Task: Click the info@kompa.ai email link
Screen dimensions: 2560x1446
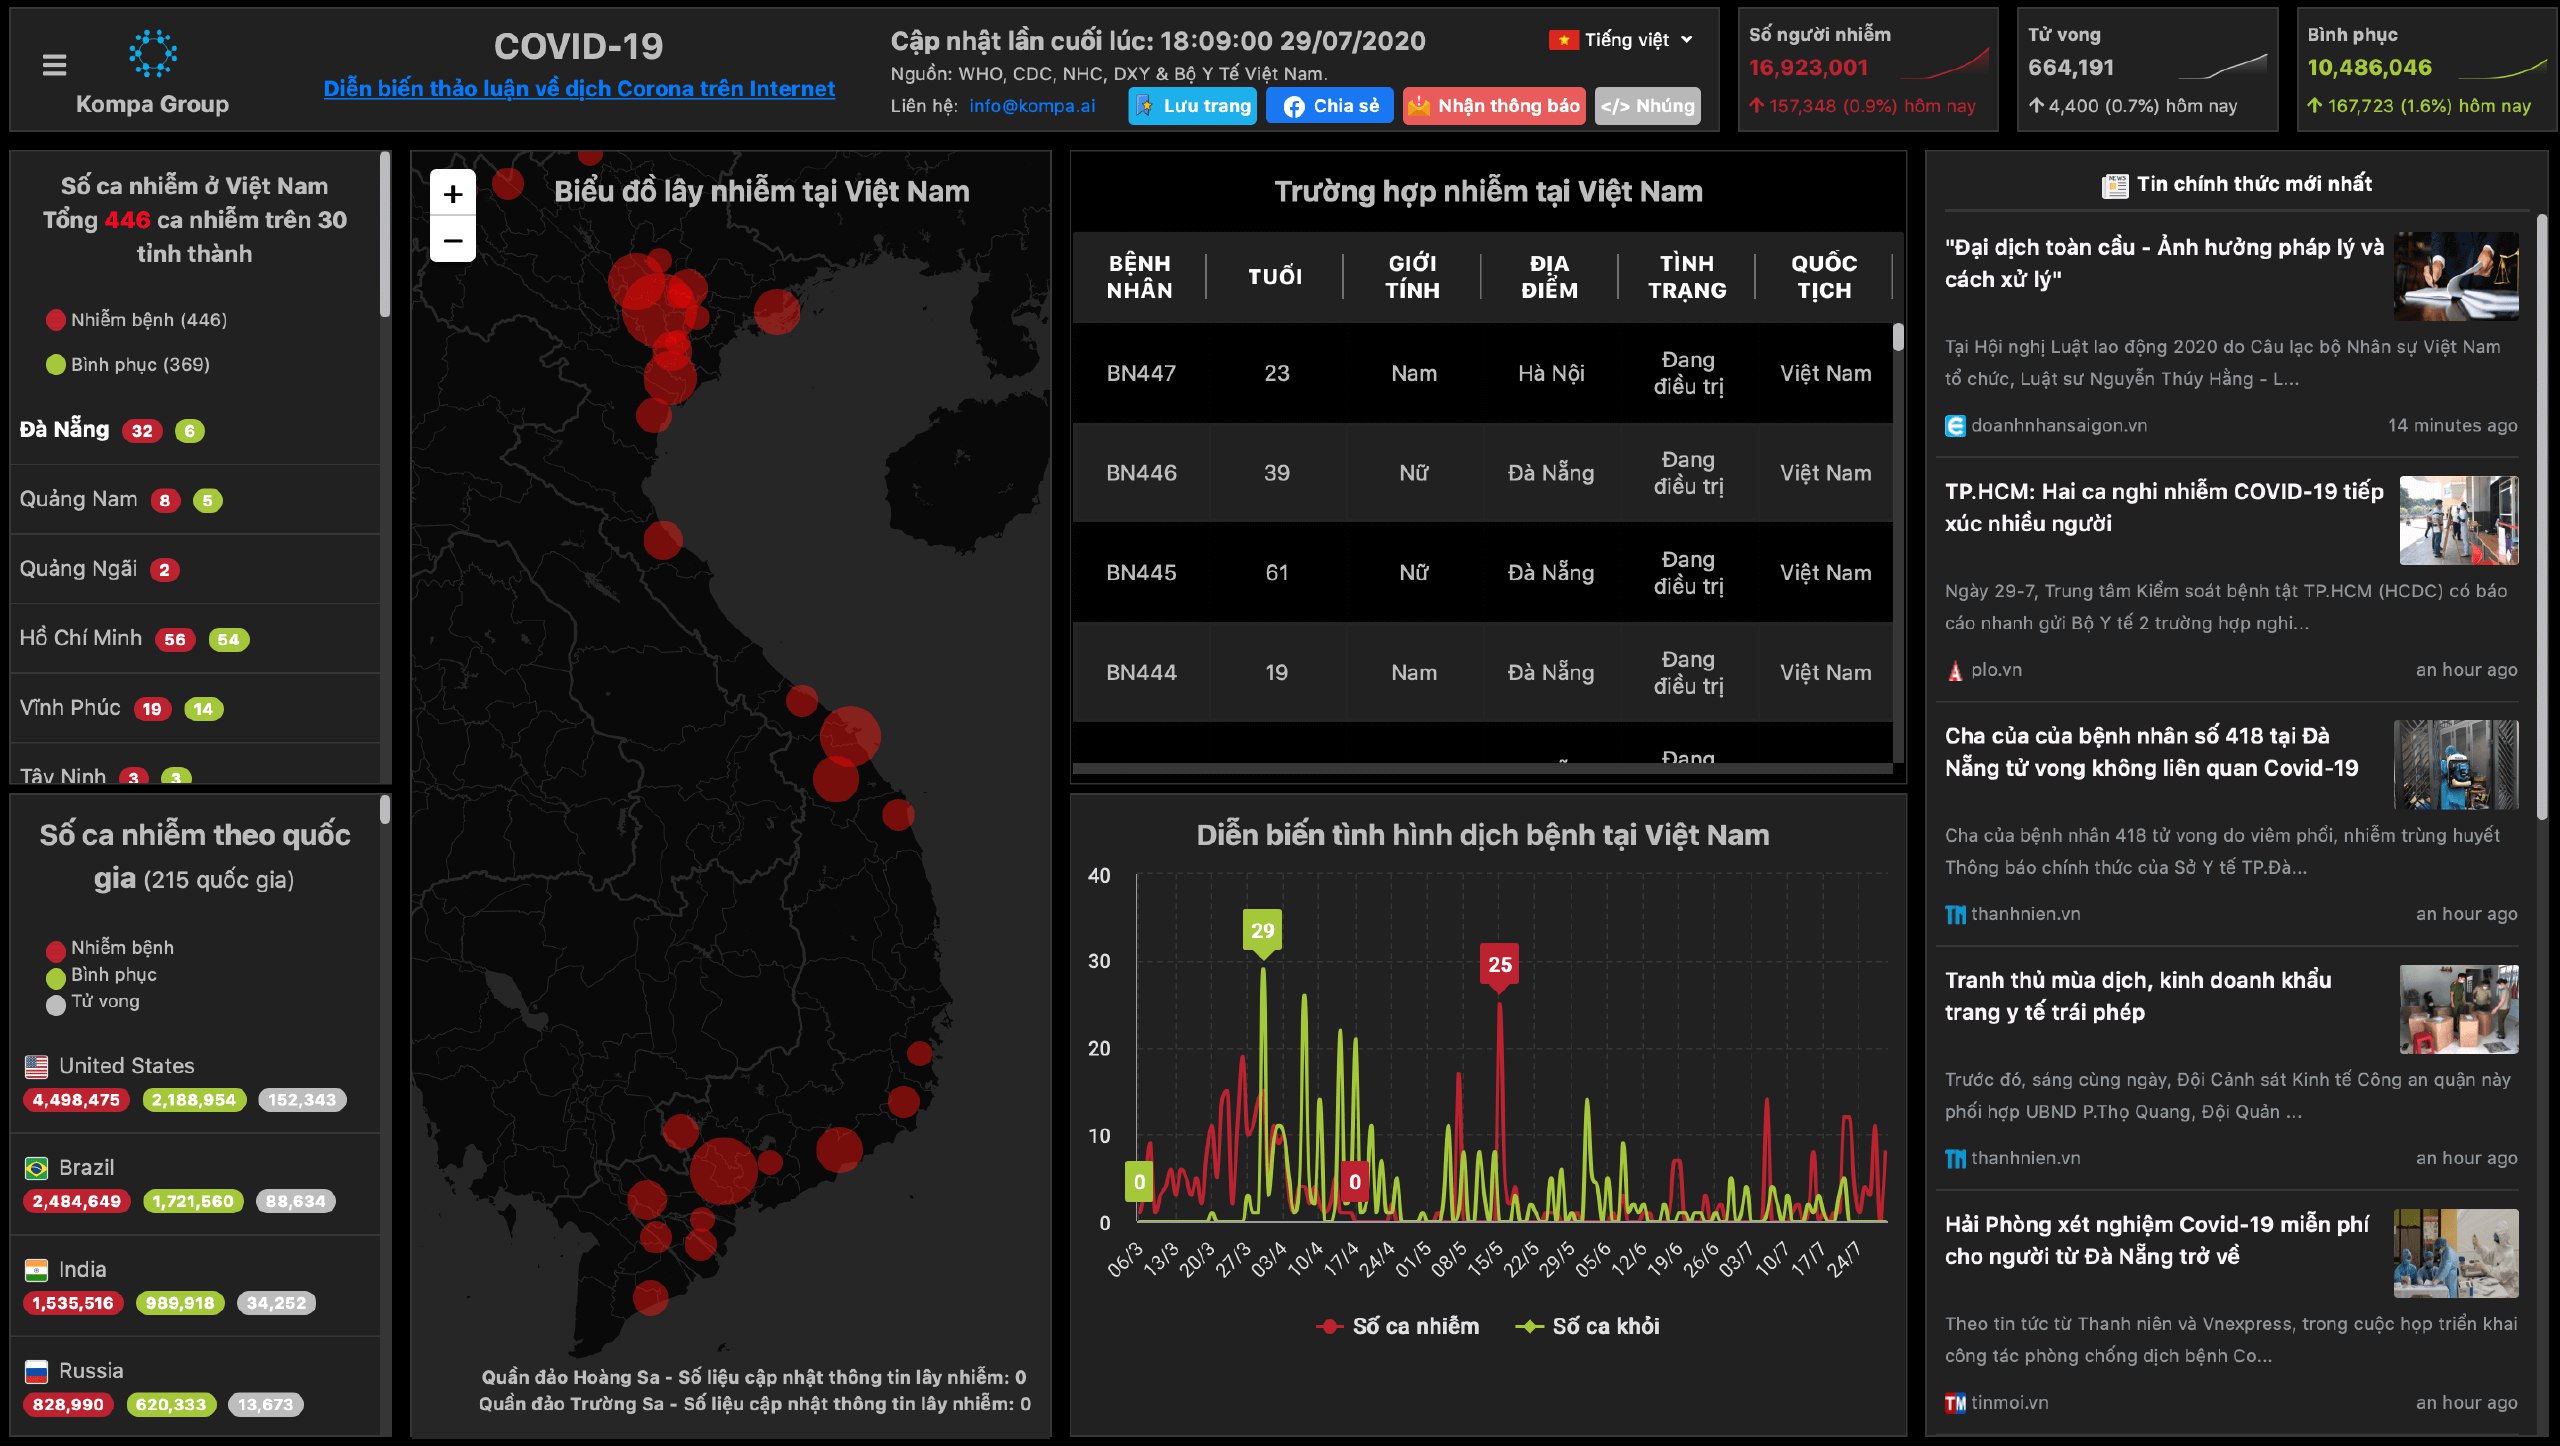Action: point(1032,106)
